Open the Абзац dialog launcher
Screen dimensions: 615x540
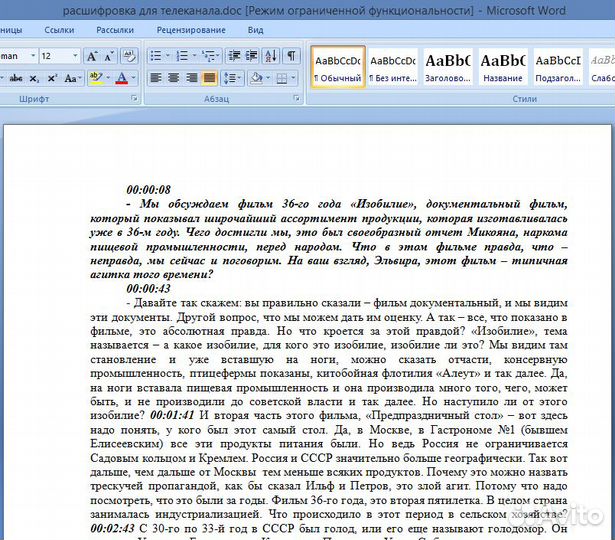pos(297,98)
